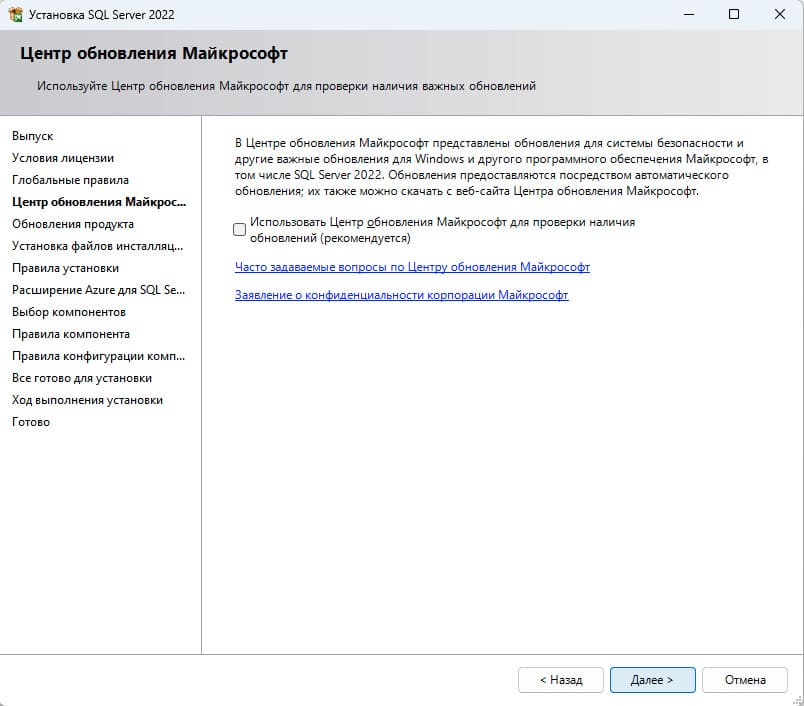Screen dimensions: 804x706
Task: Select the Расширение Azure для SQL Se... step
Action: point(98,290)
